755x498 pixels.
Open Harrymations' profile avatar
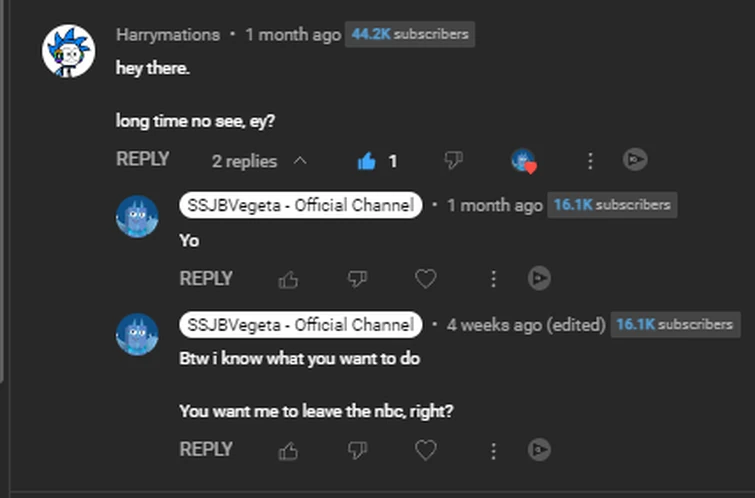pos(68,51)
